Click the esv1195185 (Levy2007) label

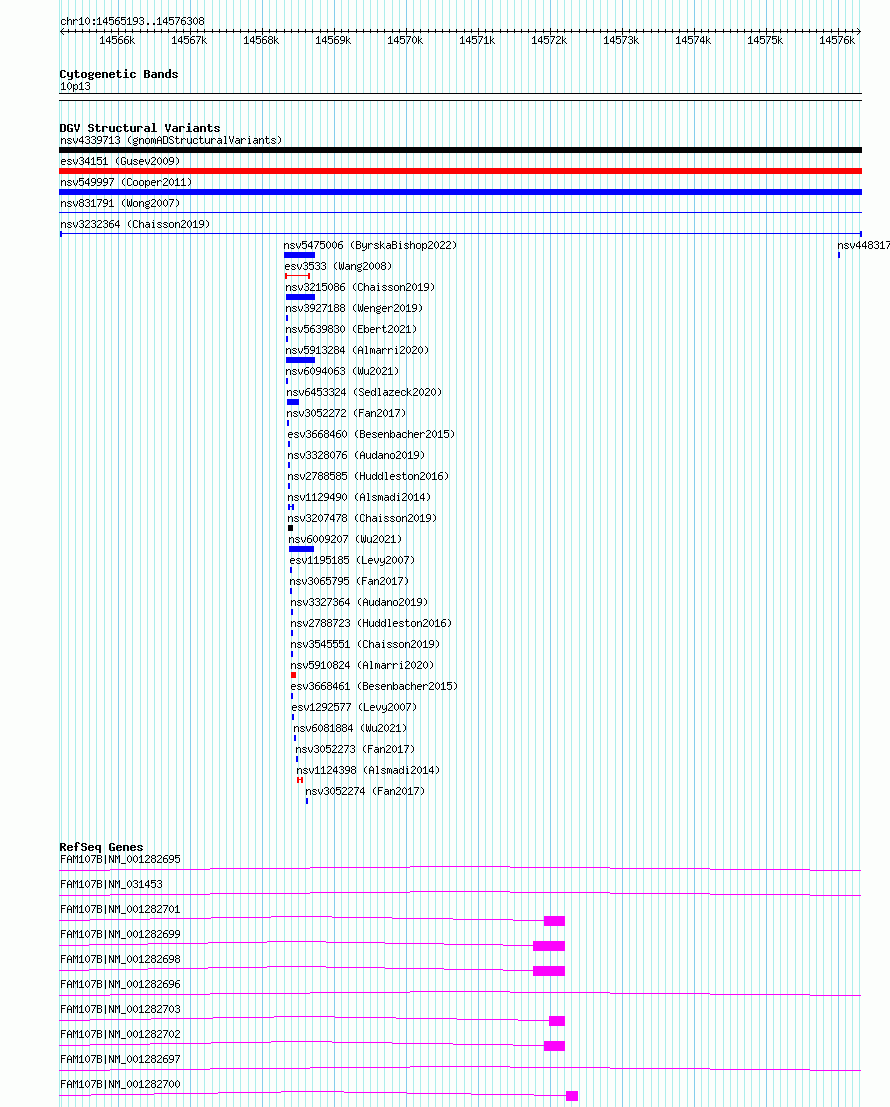click(x=352, y=561)
